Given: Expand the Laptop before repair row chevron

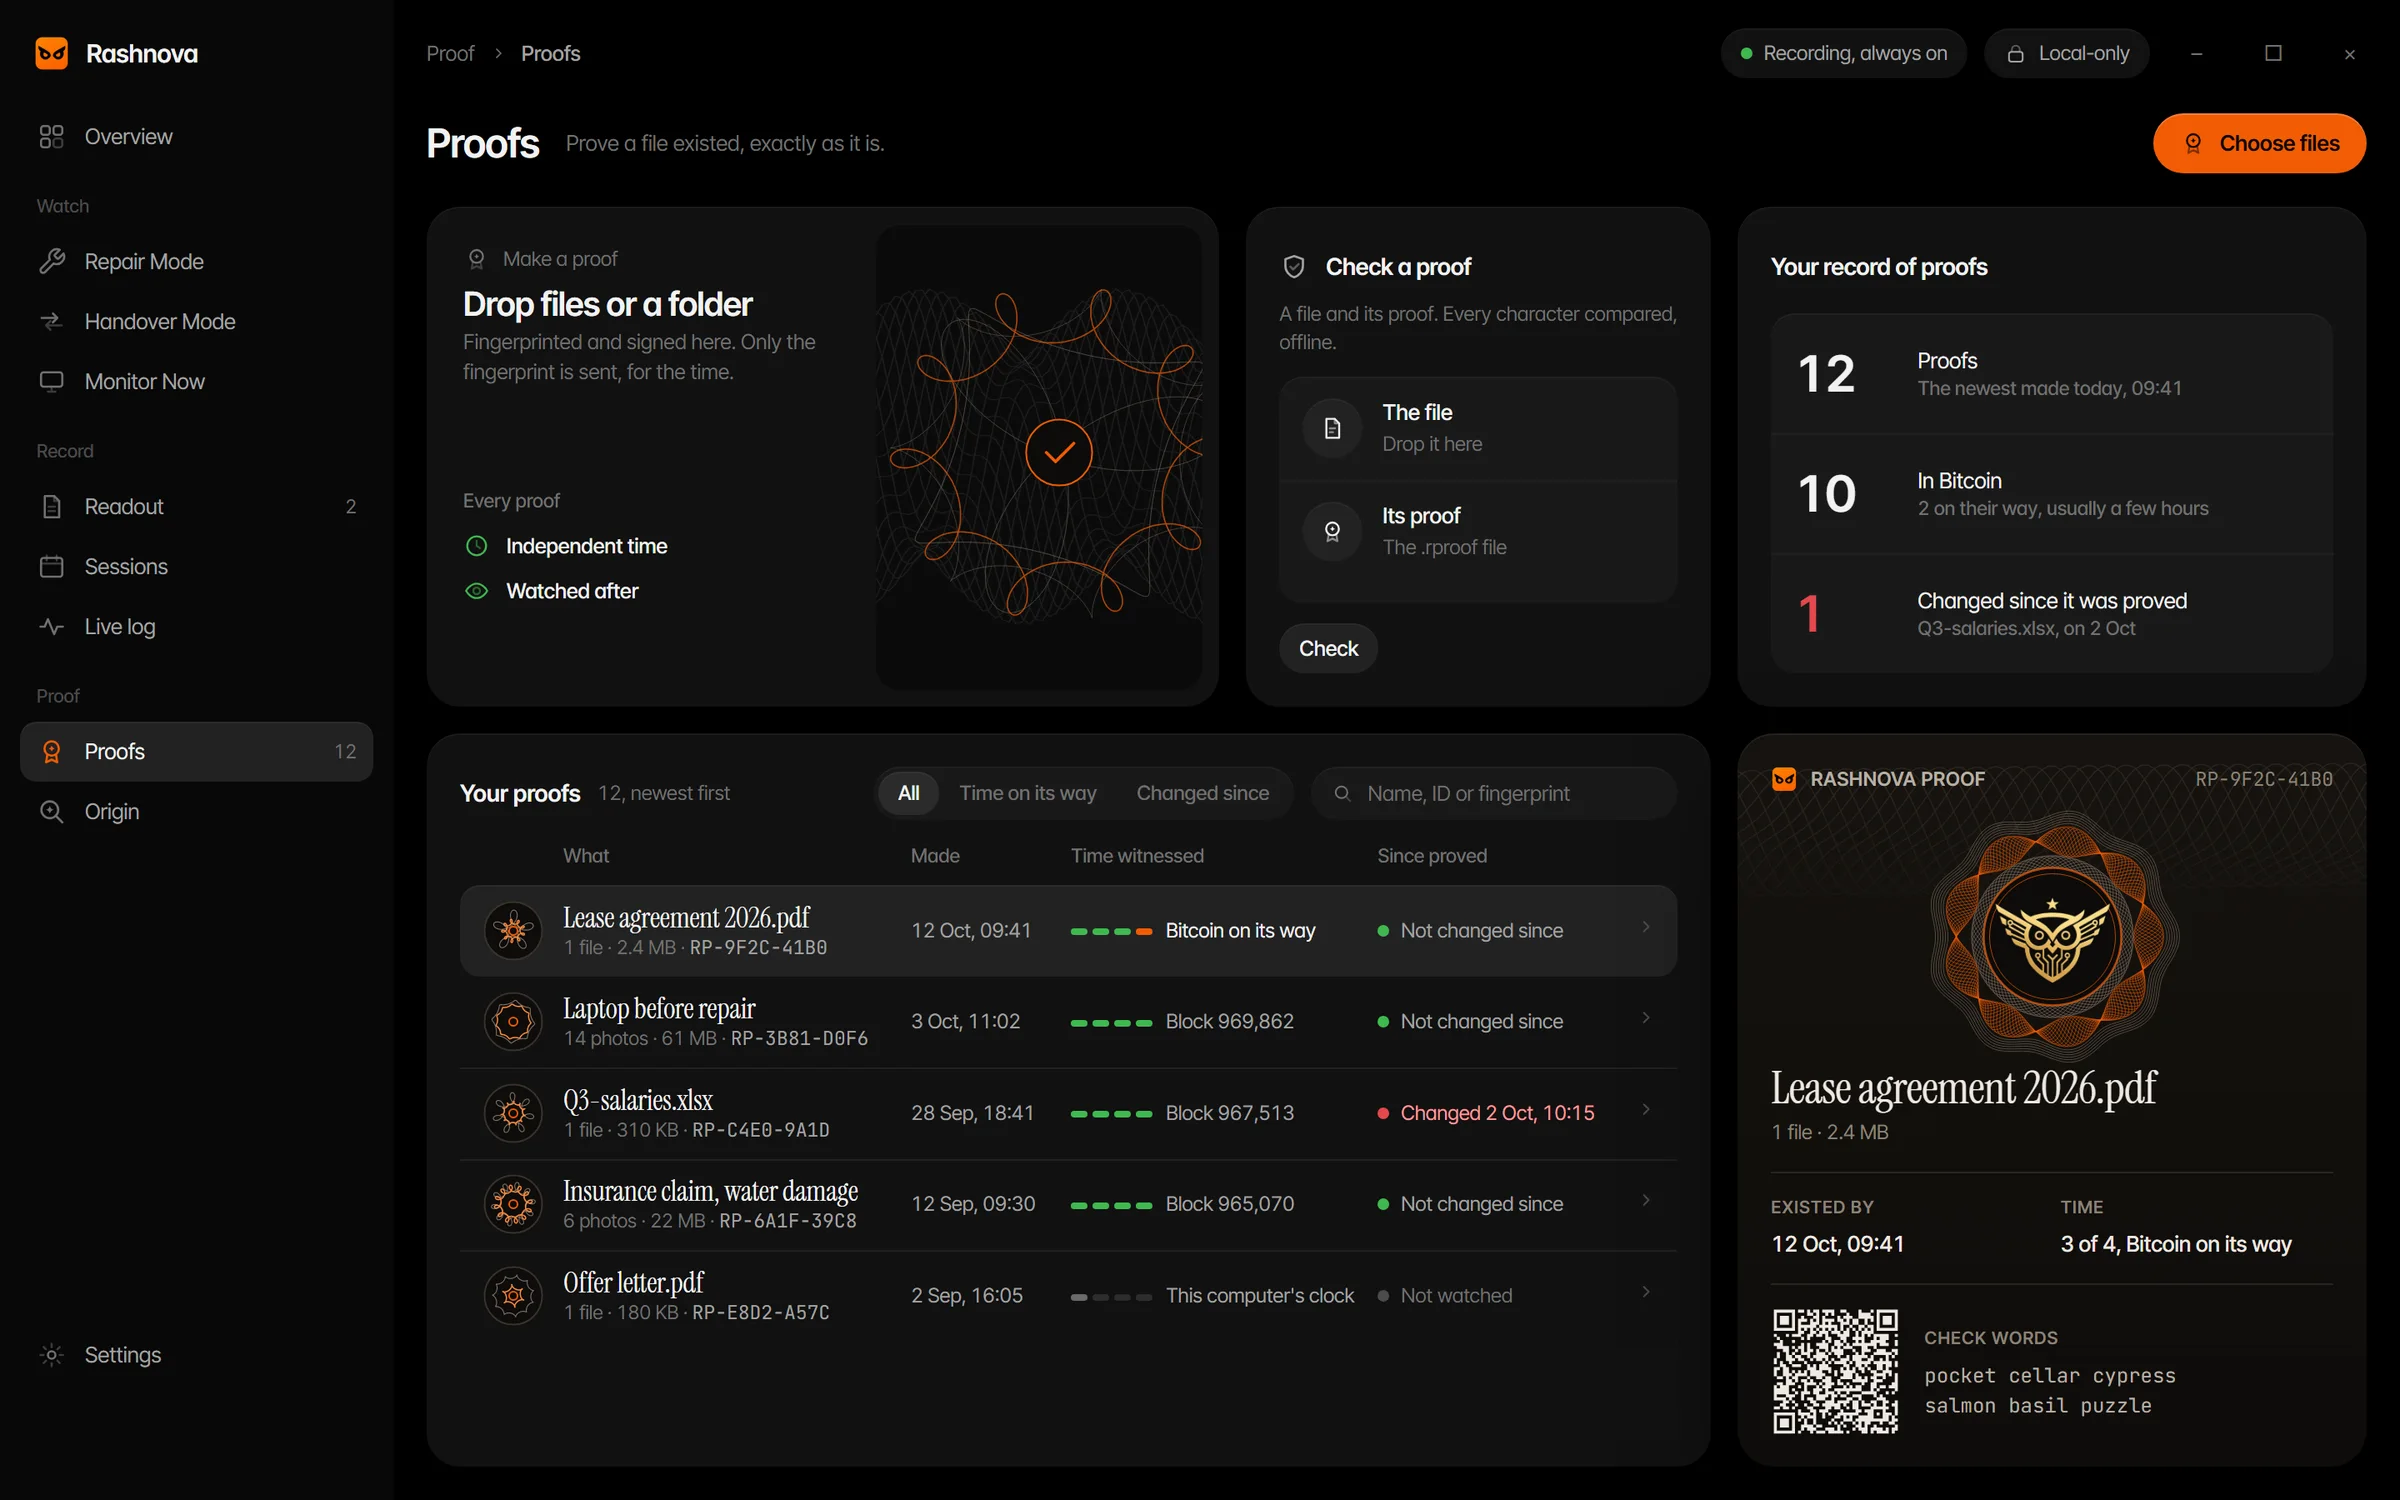Looking at the screenshot, I should coord(1645,1018).
